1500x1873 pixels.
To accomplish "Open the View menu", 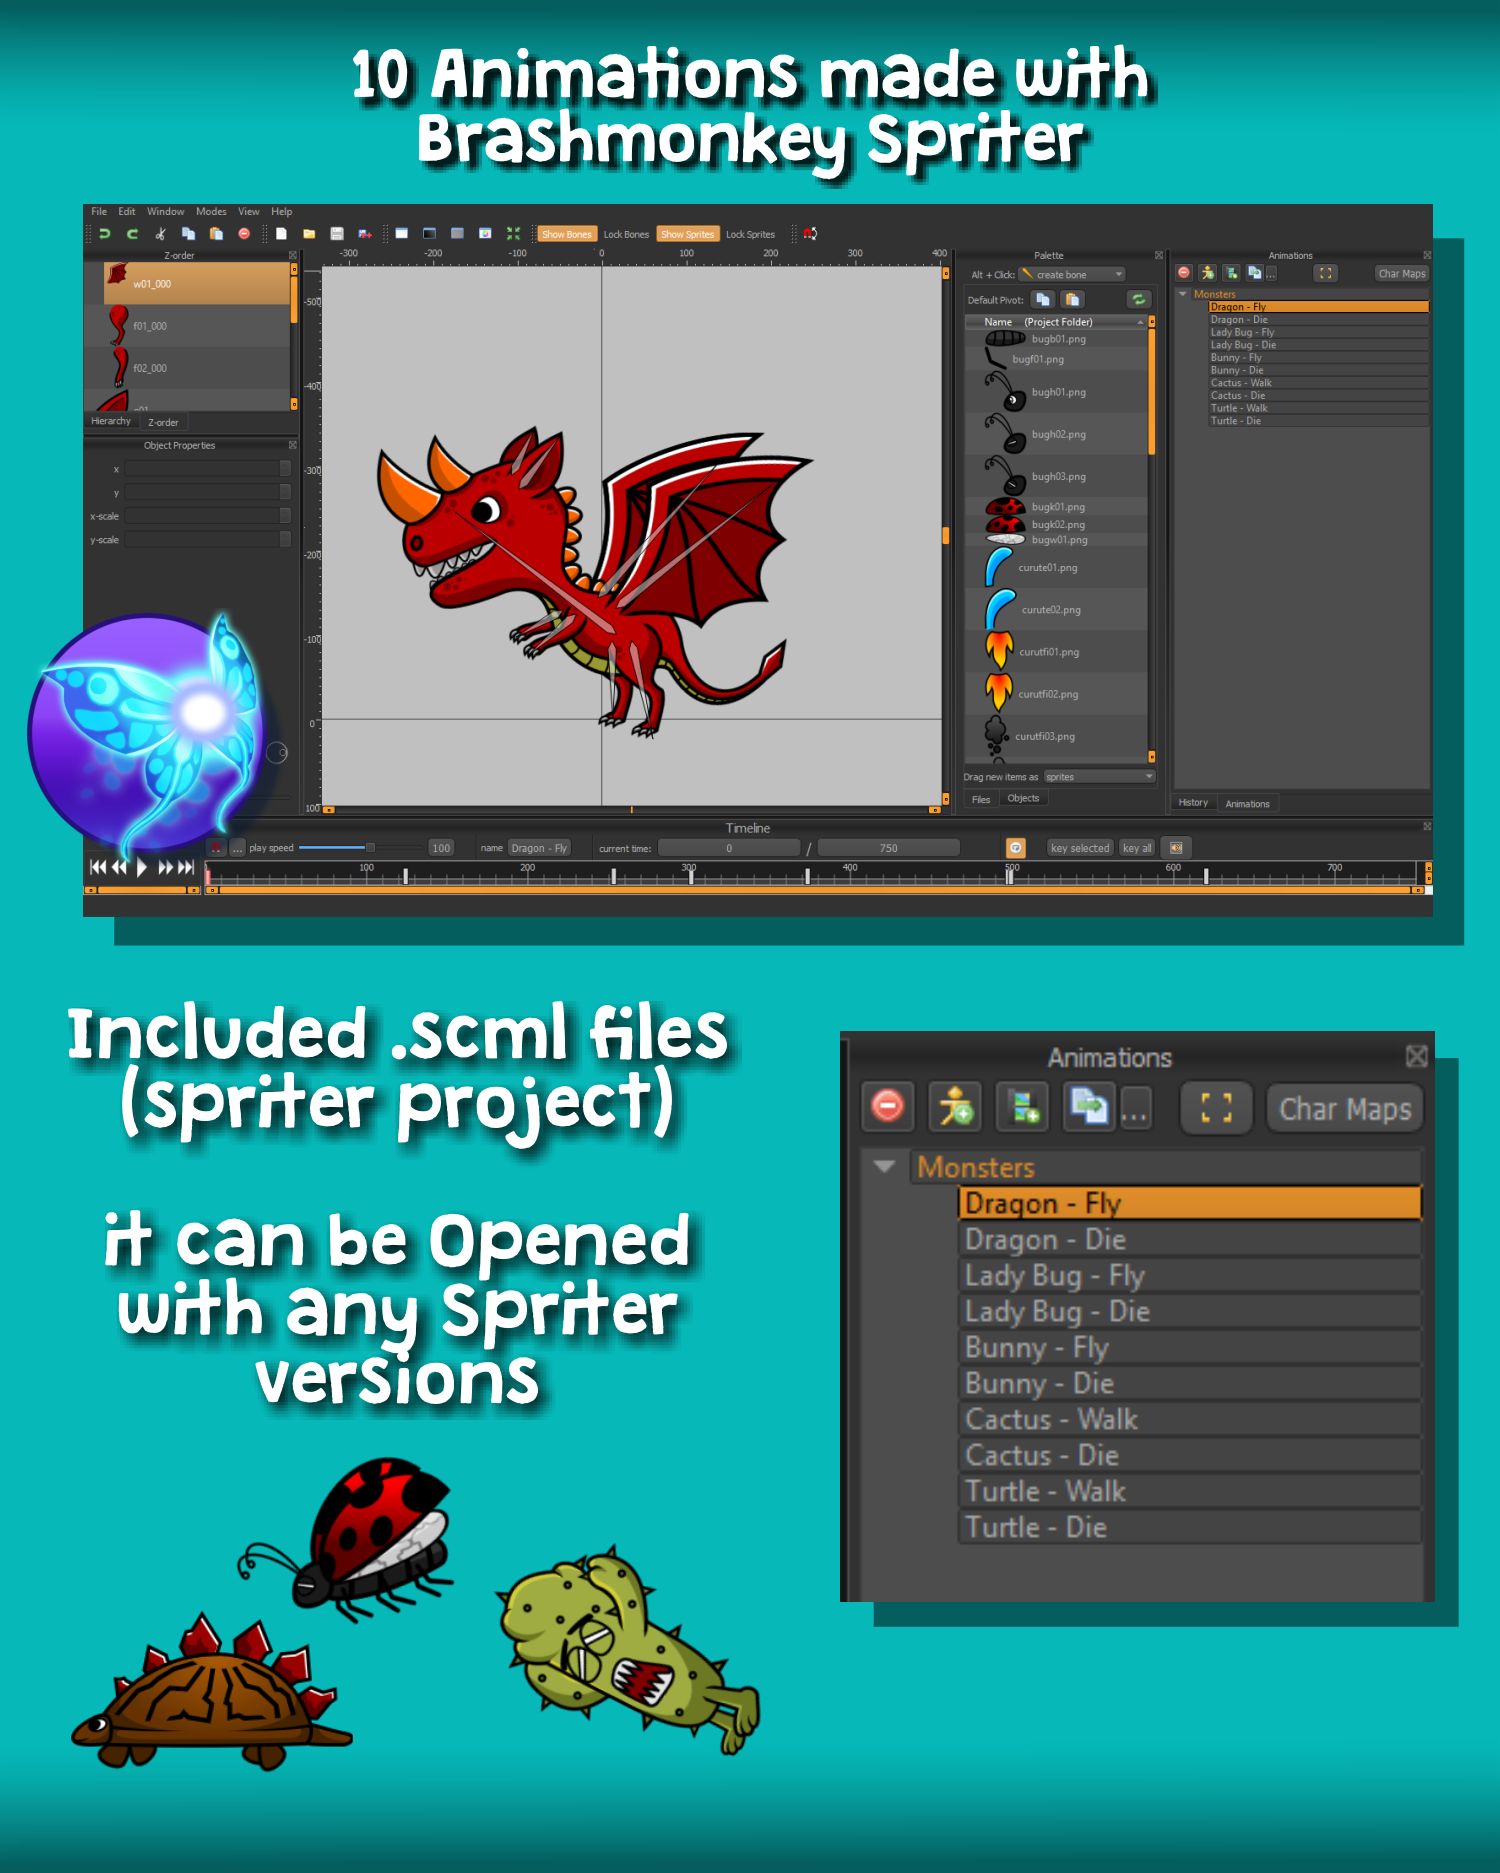I will click(249, 212).
